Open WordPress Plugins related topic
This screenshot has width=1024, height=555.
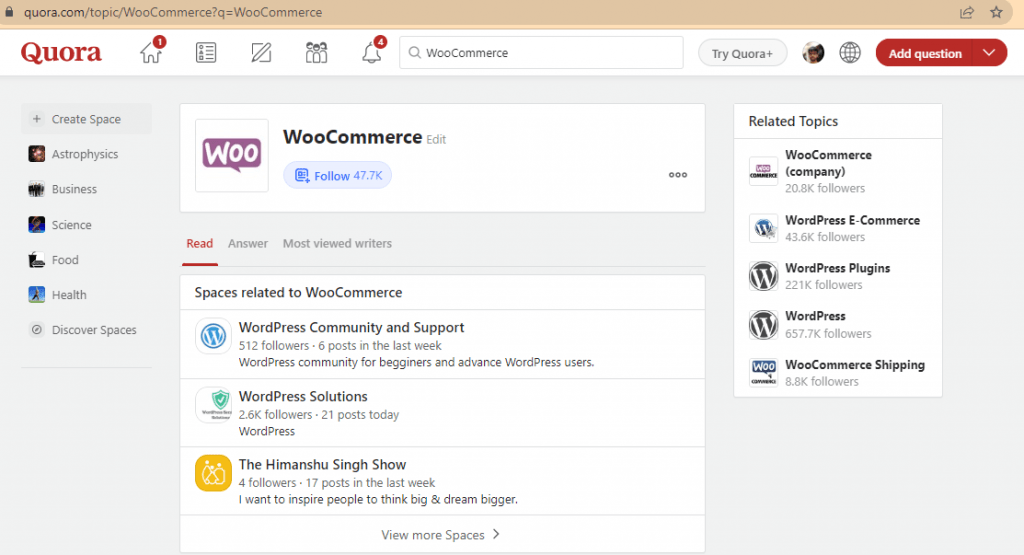click(837, 268)
